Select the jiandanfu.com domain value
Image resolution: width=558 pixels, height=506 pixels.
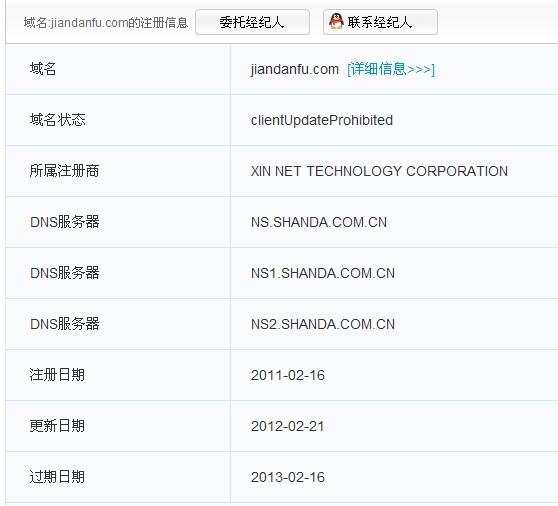pos(295,69)
